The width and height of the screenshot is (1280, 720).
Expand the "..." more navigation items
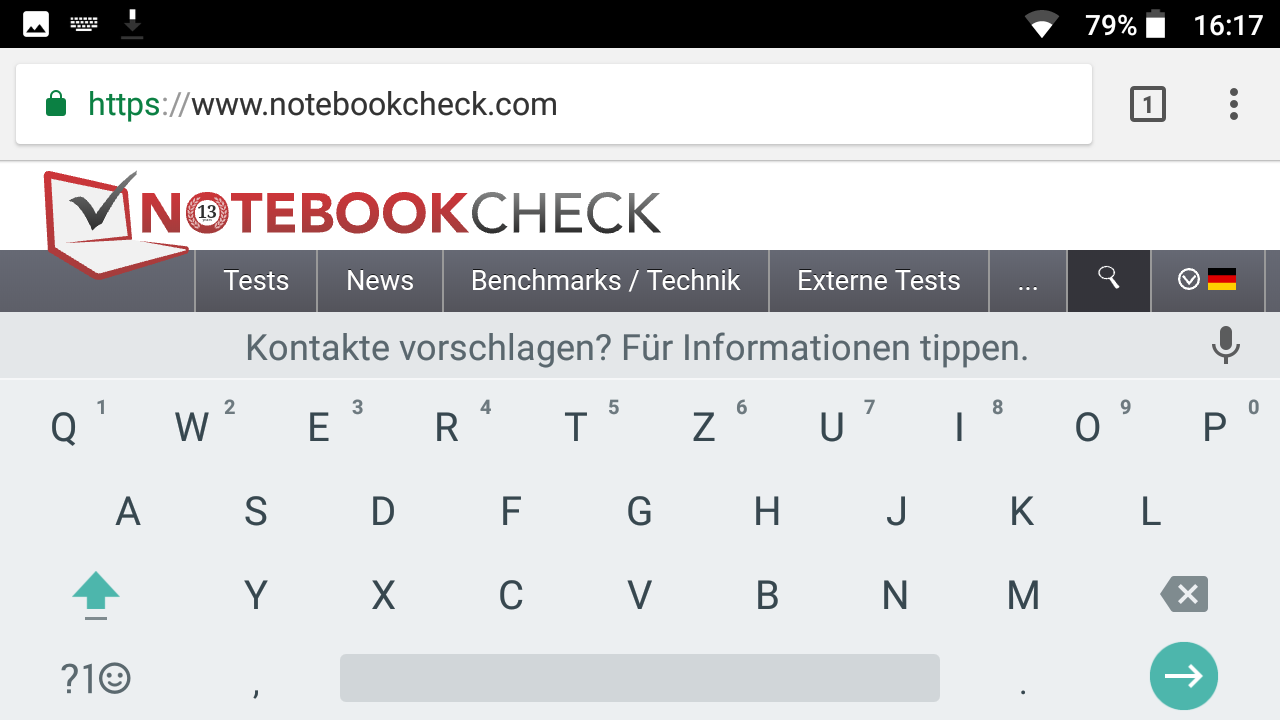pyautogui.click(x=1028, y=281)
